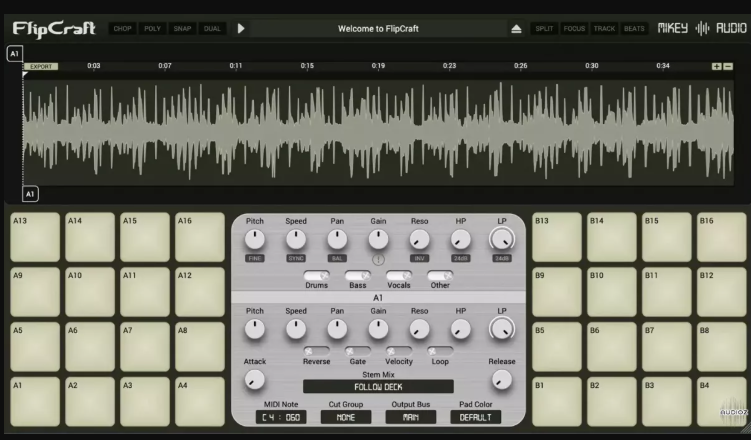Switch to BEATS view
The height and width of the screenshot is (440, 751).
click(634, 29)
